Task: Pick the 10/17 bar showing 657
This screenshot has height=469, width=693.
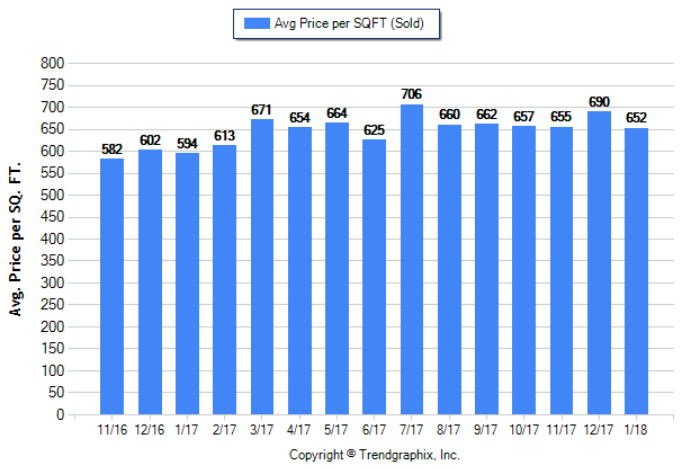Action: 524,270
